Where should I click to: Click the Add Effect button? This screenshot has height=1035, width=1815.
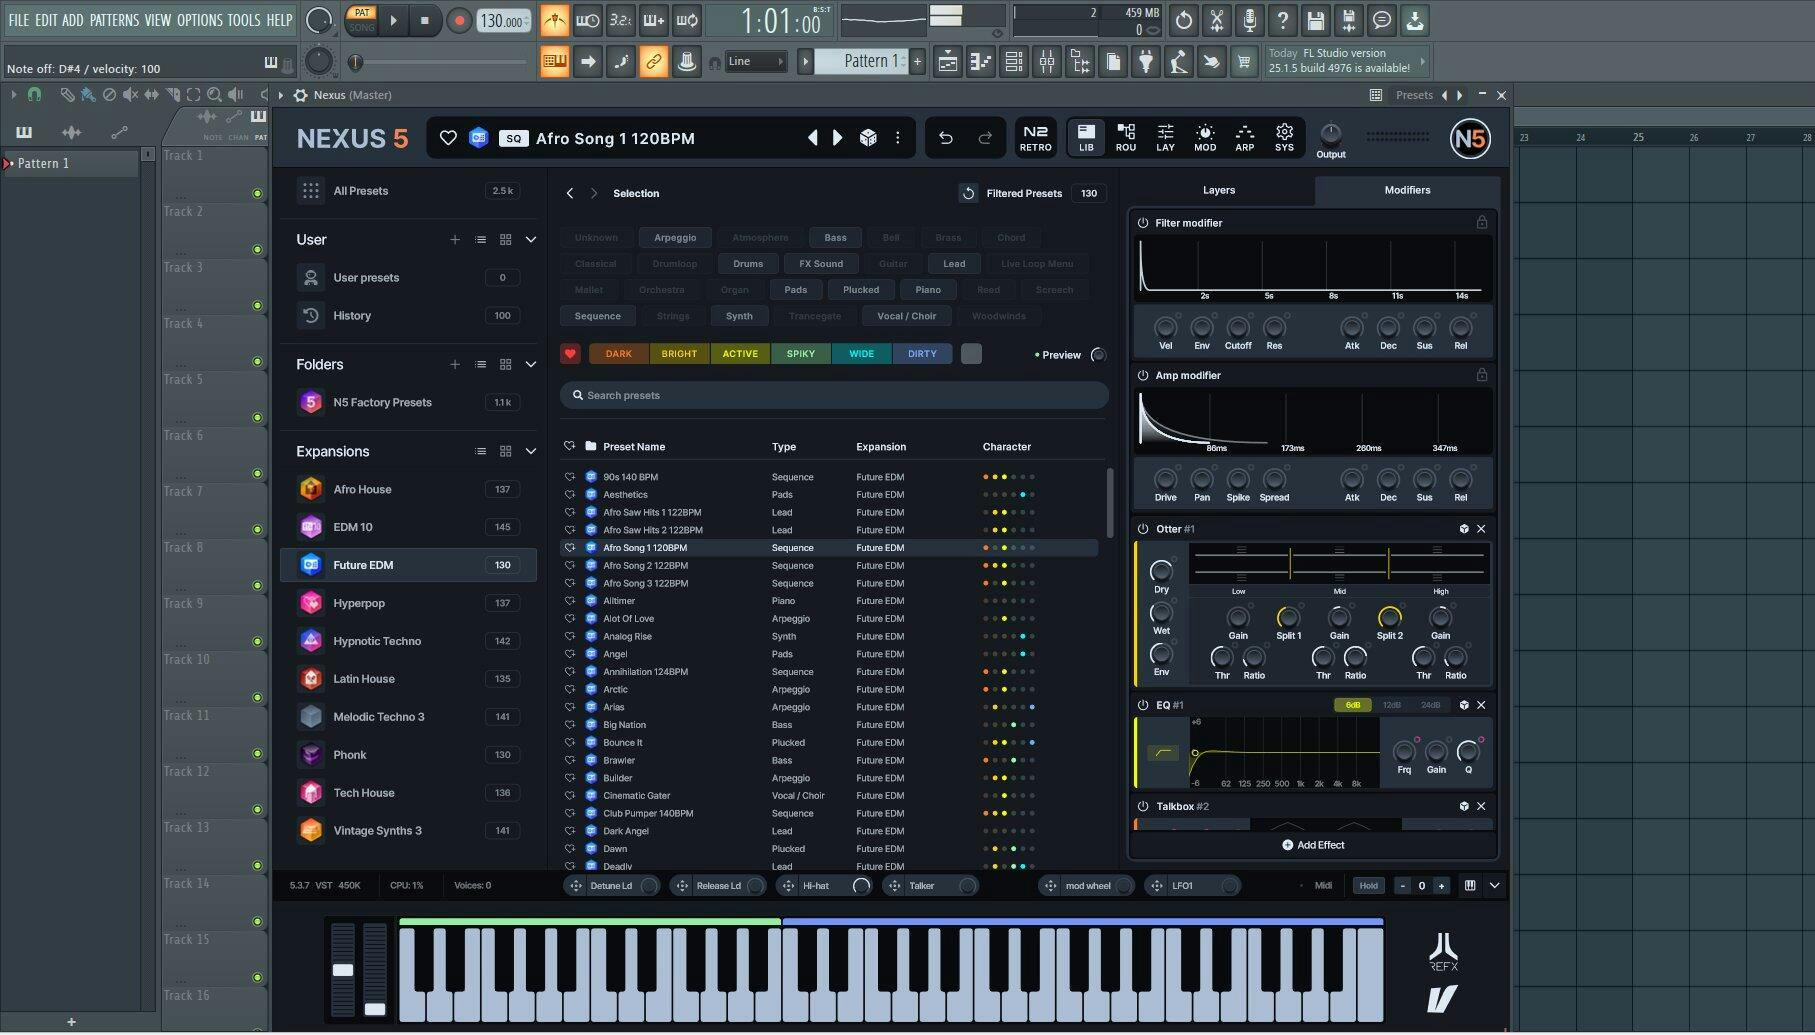1313,845
